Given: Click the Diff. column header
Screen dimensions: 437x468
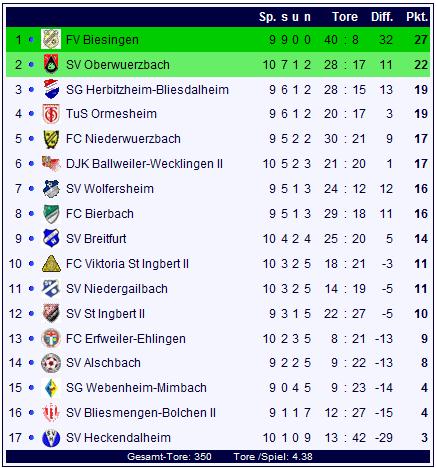Looking at the screenshot, I should coord(382,17).
